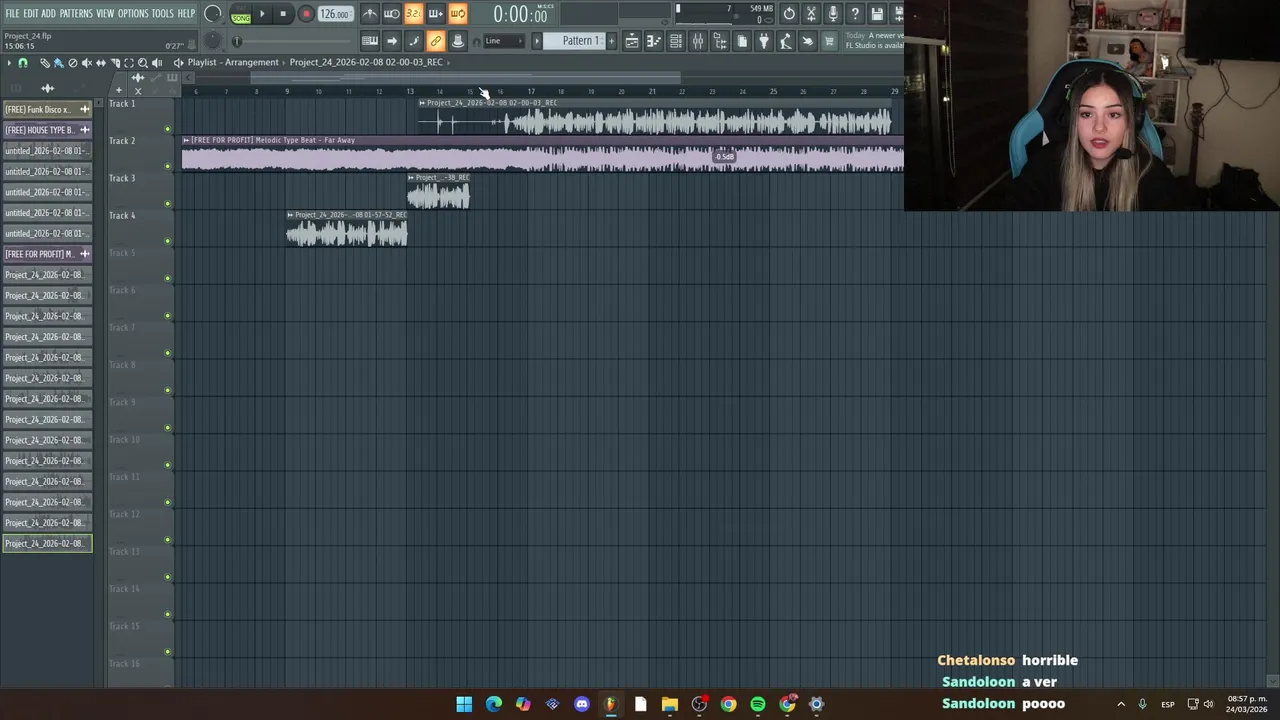Open the VIEW menu
The height and width of the screenshot is (720, 1280).
[x=105, y=13]
